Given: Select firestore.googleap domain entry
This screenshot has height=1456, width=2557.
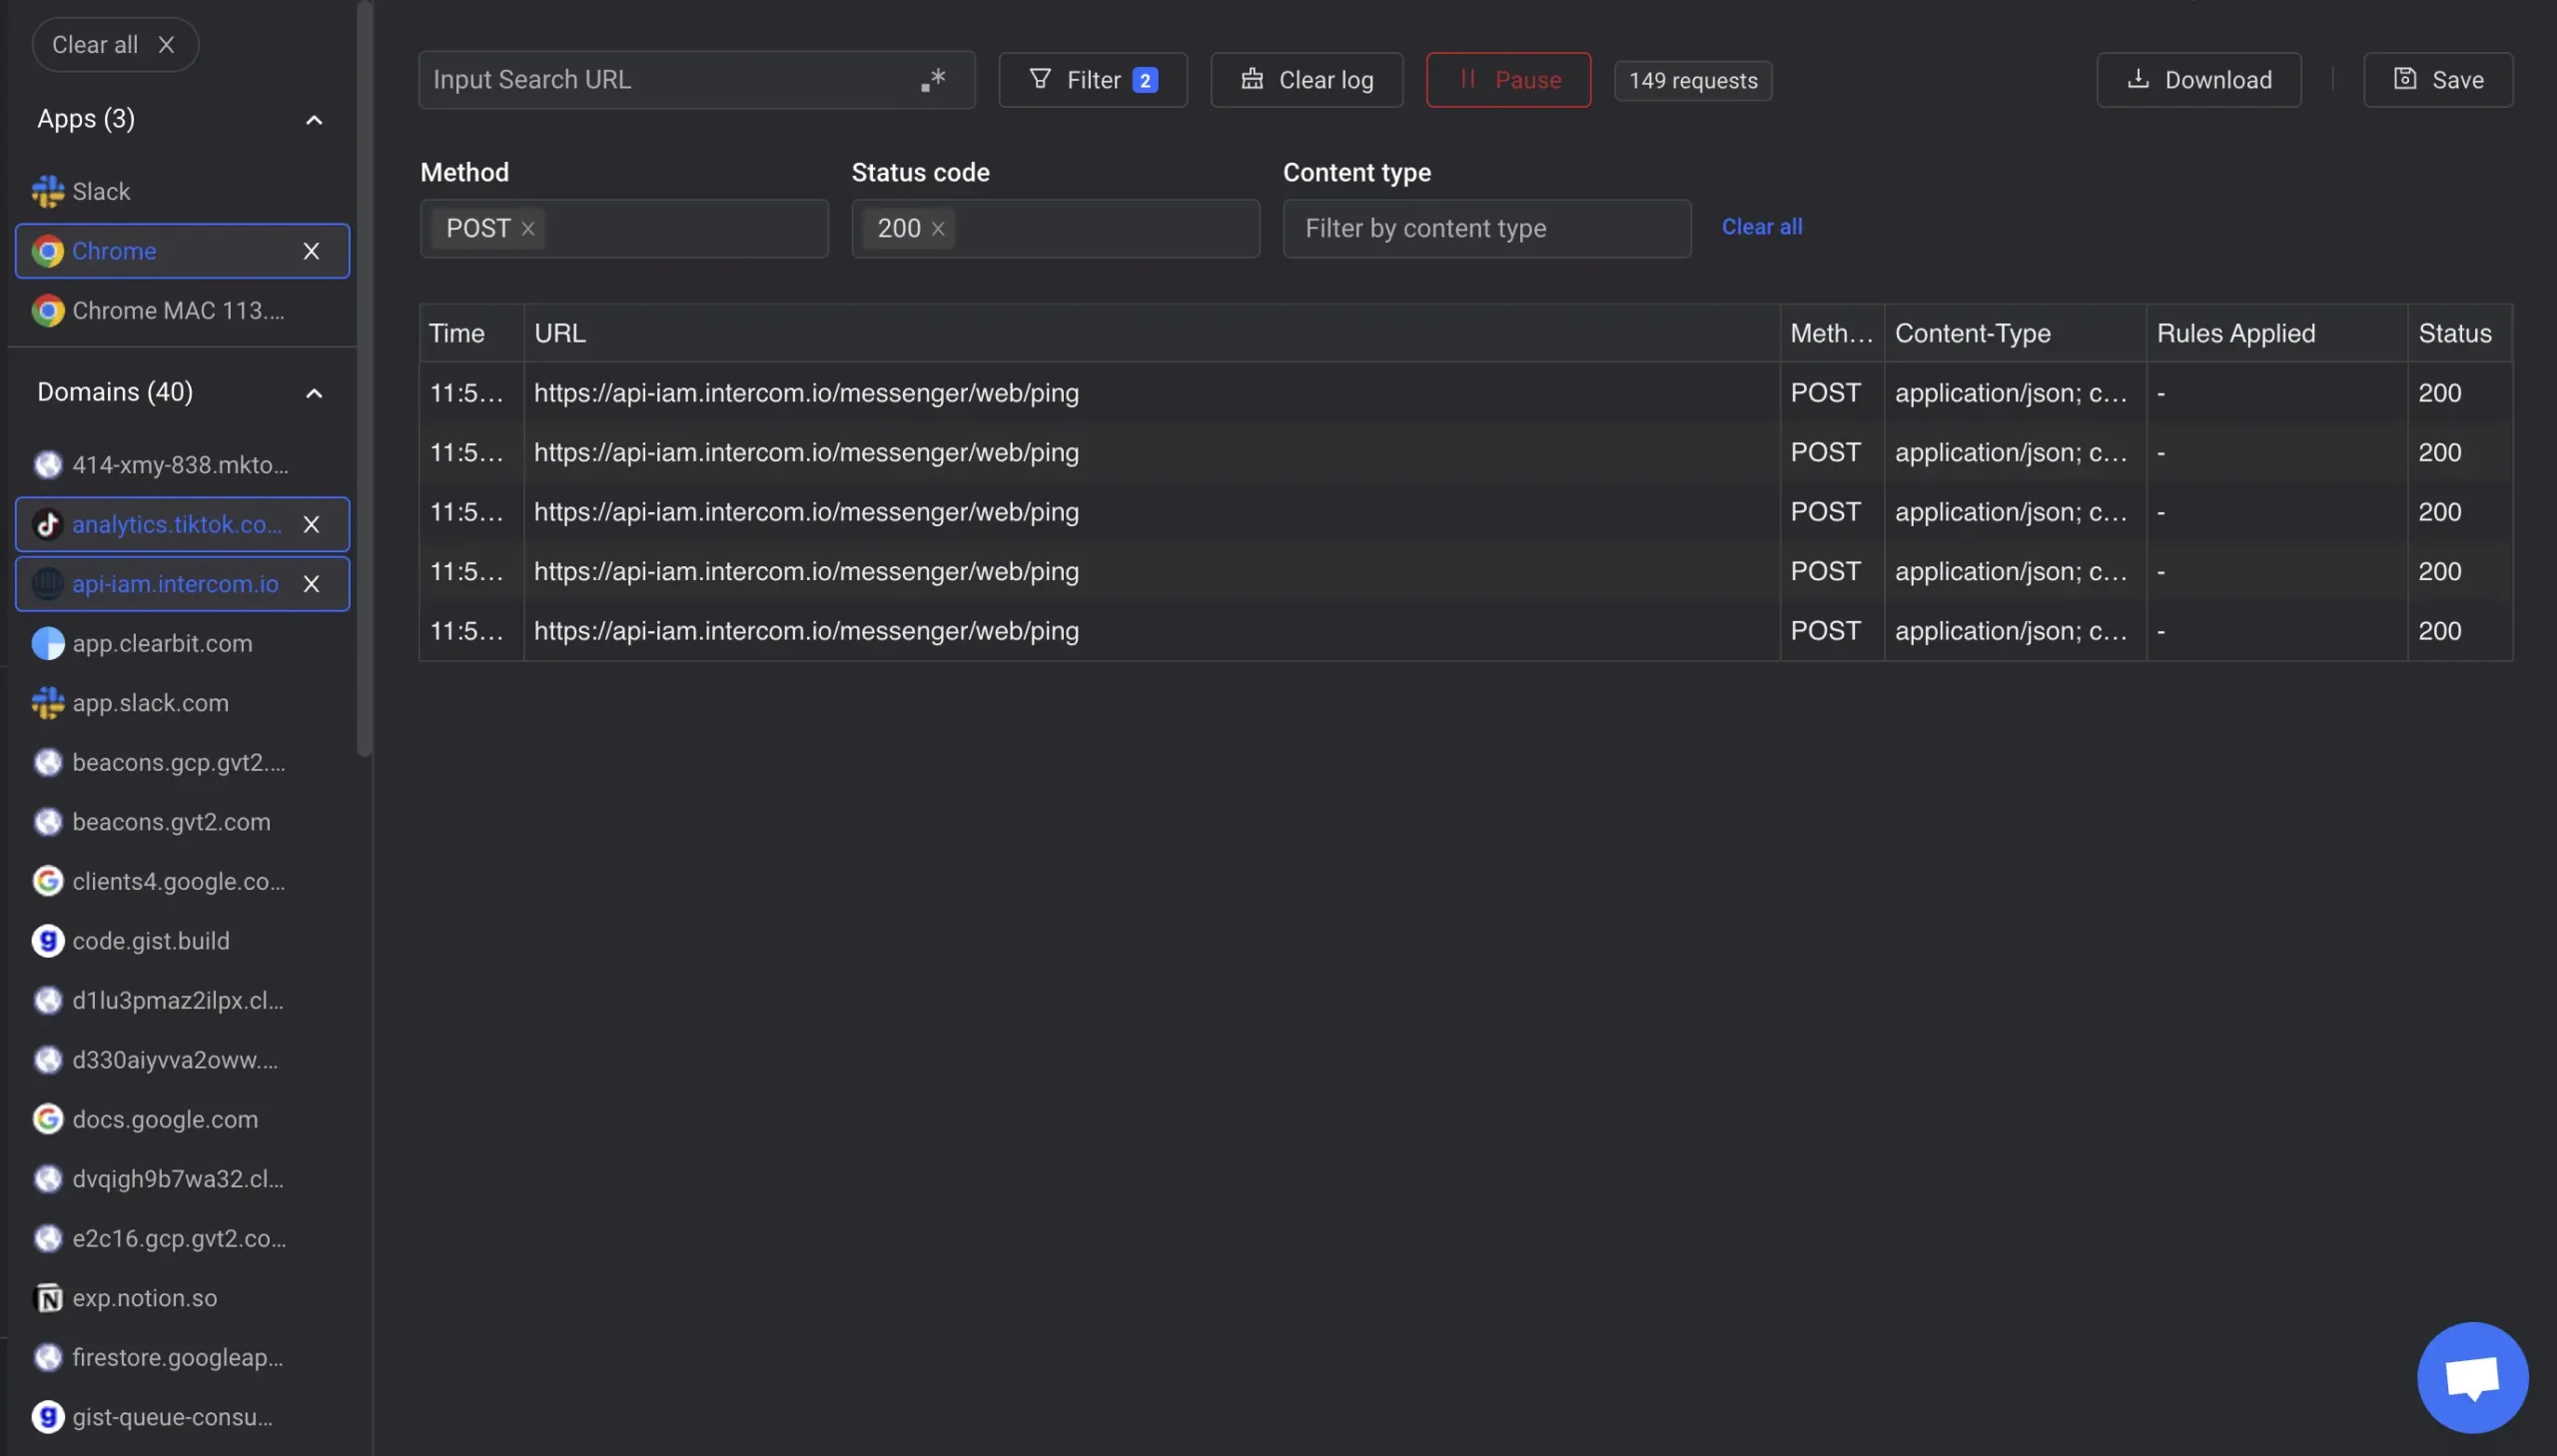Looking at the screenshot, I should click(x=182, y=1358).
